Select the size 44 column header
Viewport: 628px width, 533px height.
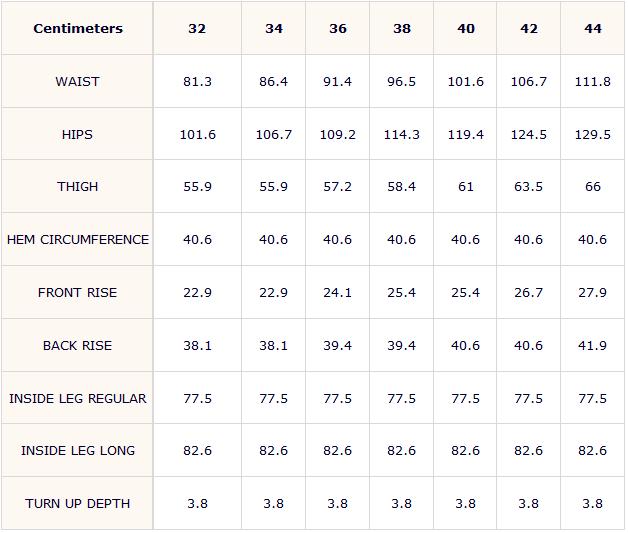(x=593, y=28)
